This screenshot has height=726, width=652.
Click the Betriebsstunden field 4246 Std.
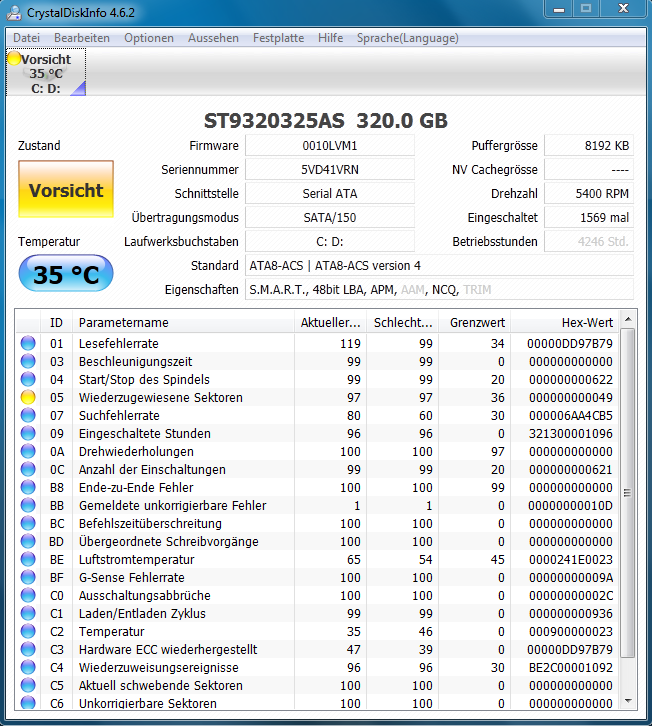coord(589,242)
